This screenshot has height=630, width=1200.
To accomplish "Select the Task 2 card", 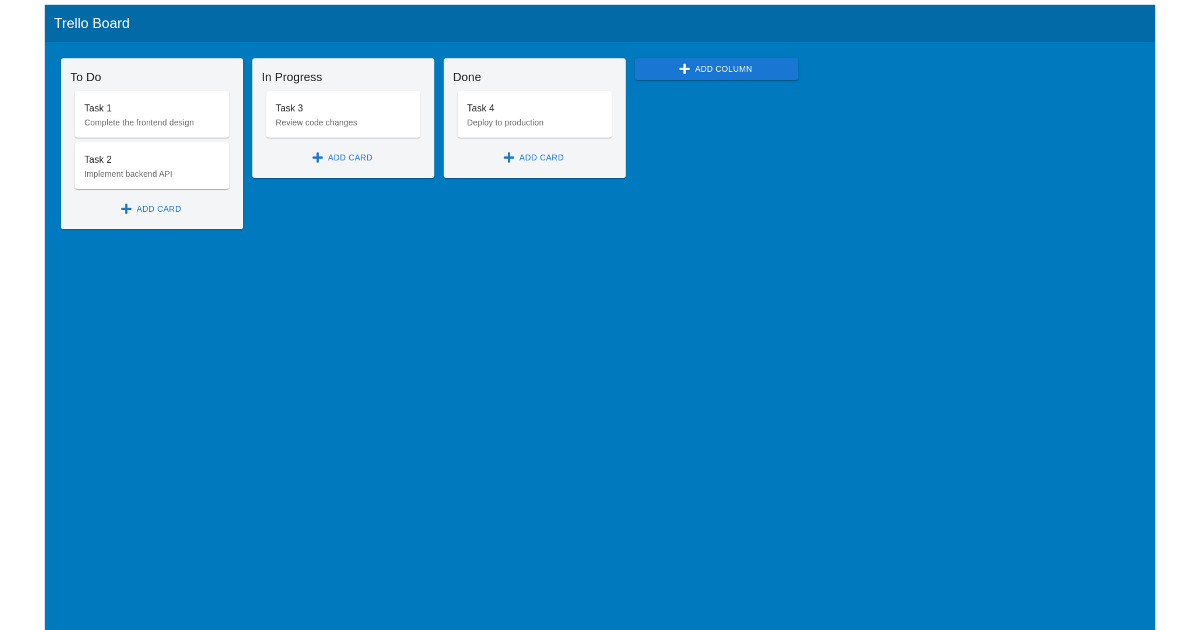I will (x=151, y=164).
